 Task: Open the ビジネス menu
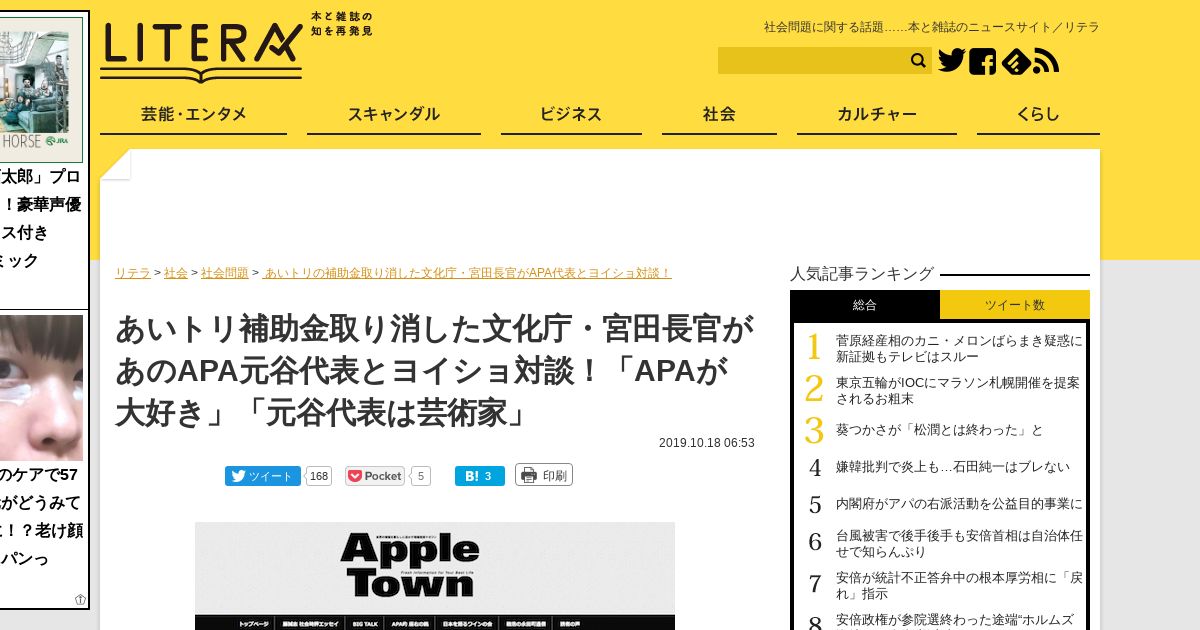click(x=571, y=114)
